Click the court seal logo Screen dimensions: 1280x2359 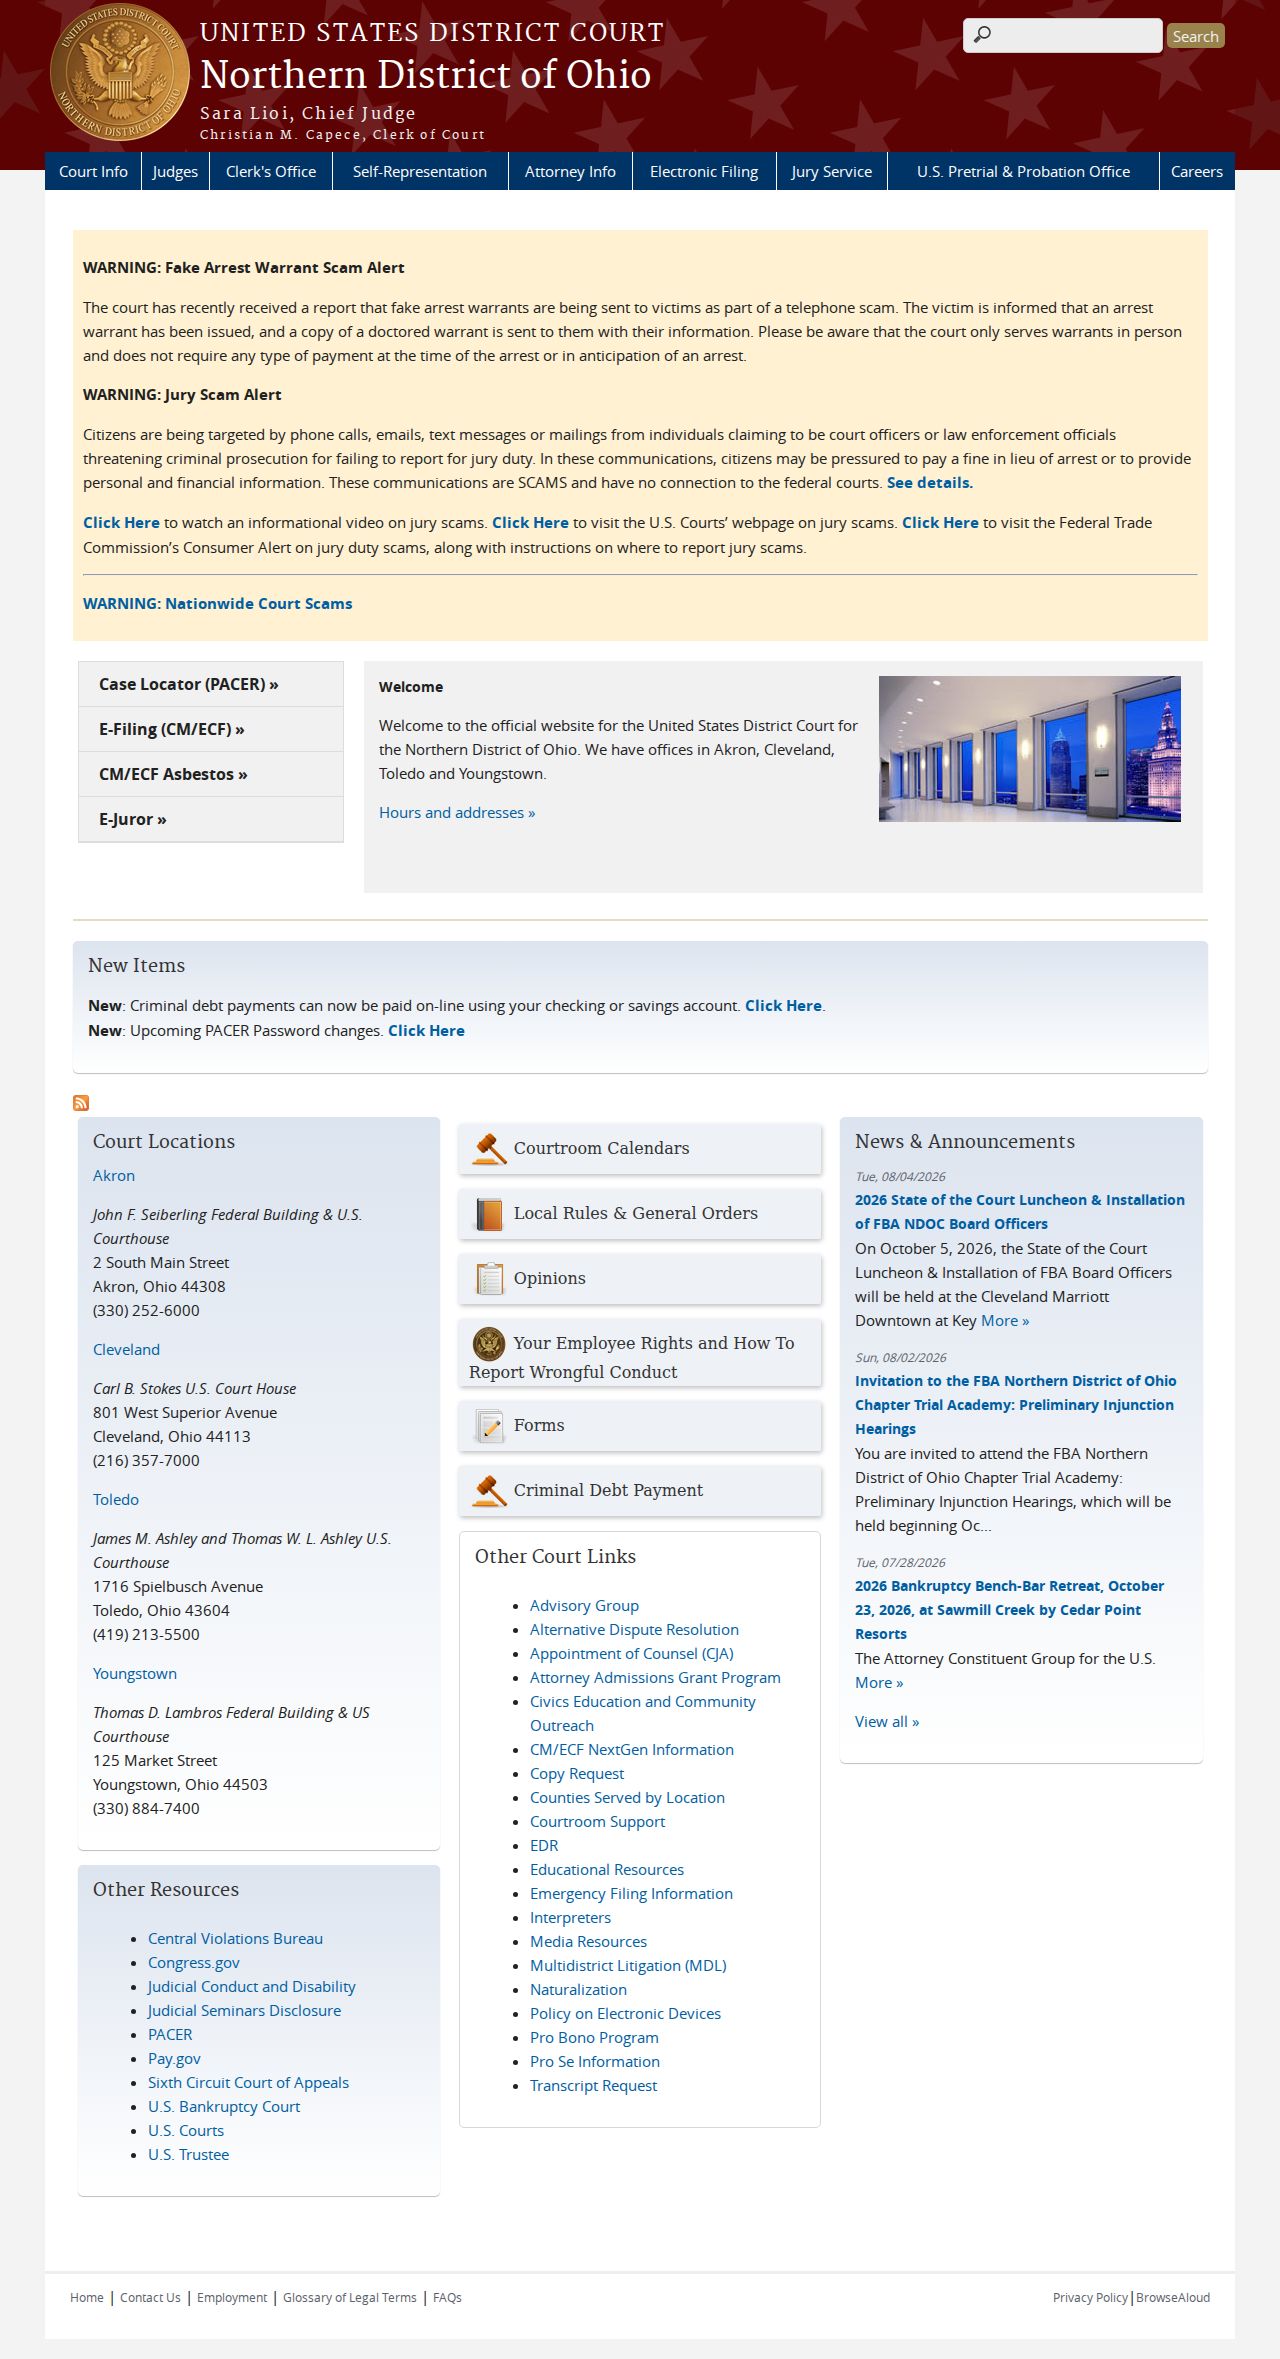[120, 73]
